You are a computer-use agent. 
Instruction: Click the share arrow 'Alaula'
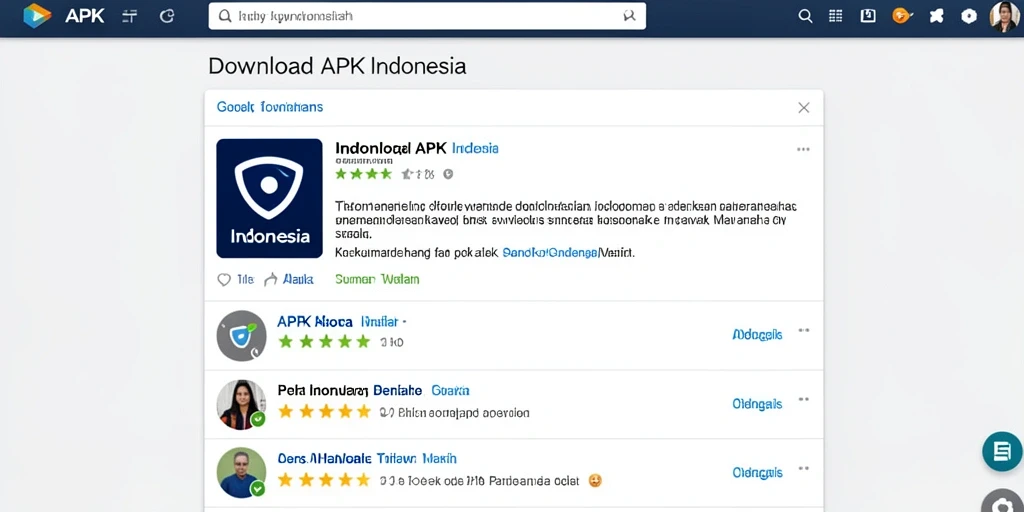tap(288, 280)
